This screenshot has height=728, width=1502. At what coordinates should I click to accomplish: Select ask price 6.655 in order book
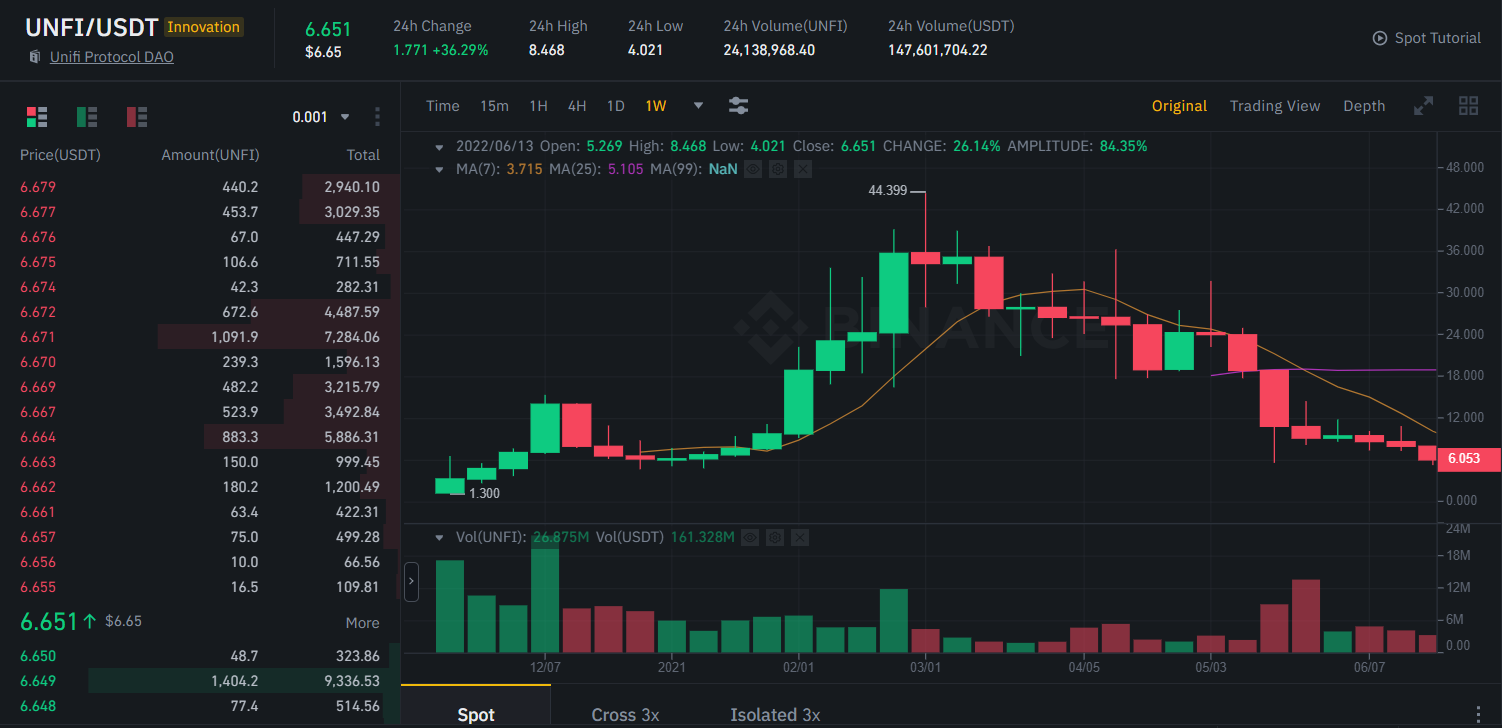click(x=38, y=587)
